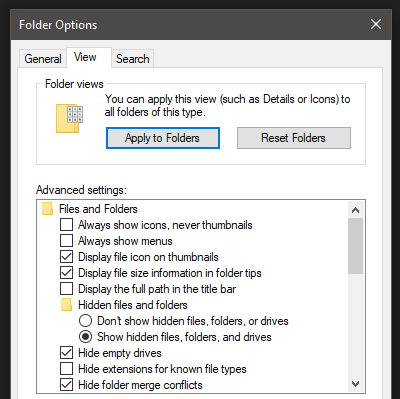Enable Always show icons, never thumbnails
The image size is (400, 399).
click(x=66, y=225)
